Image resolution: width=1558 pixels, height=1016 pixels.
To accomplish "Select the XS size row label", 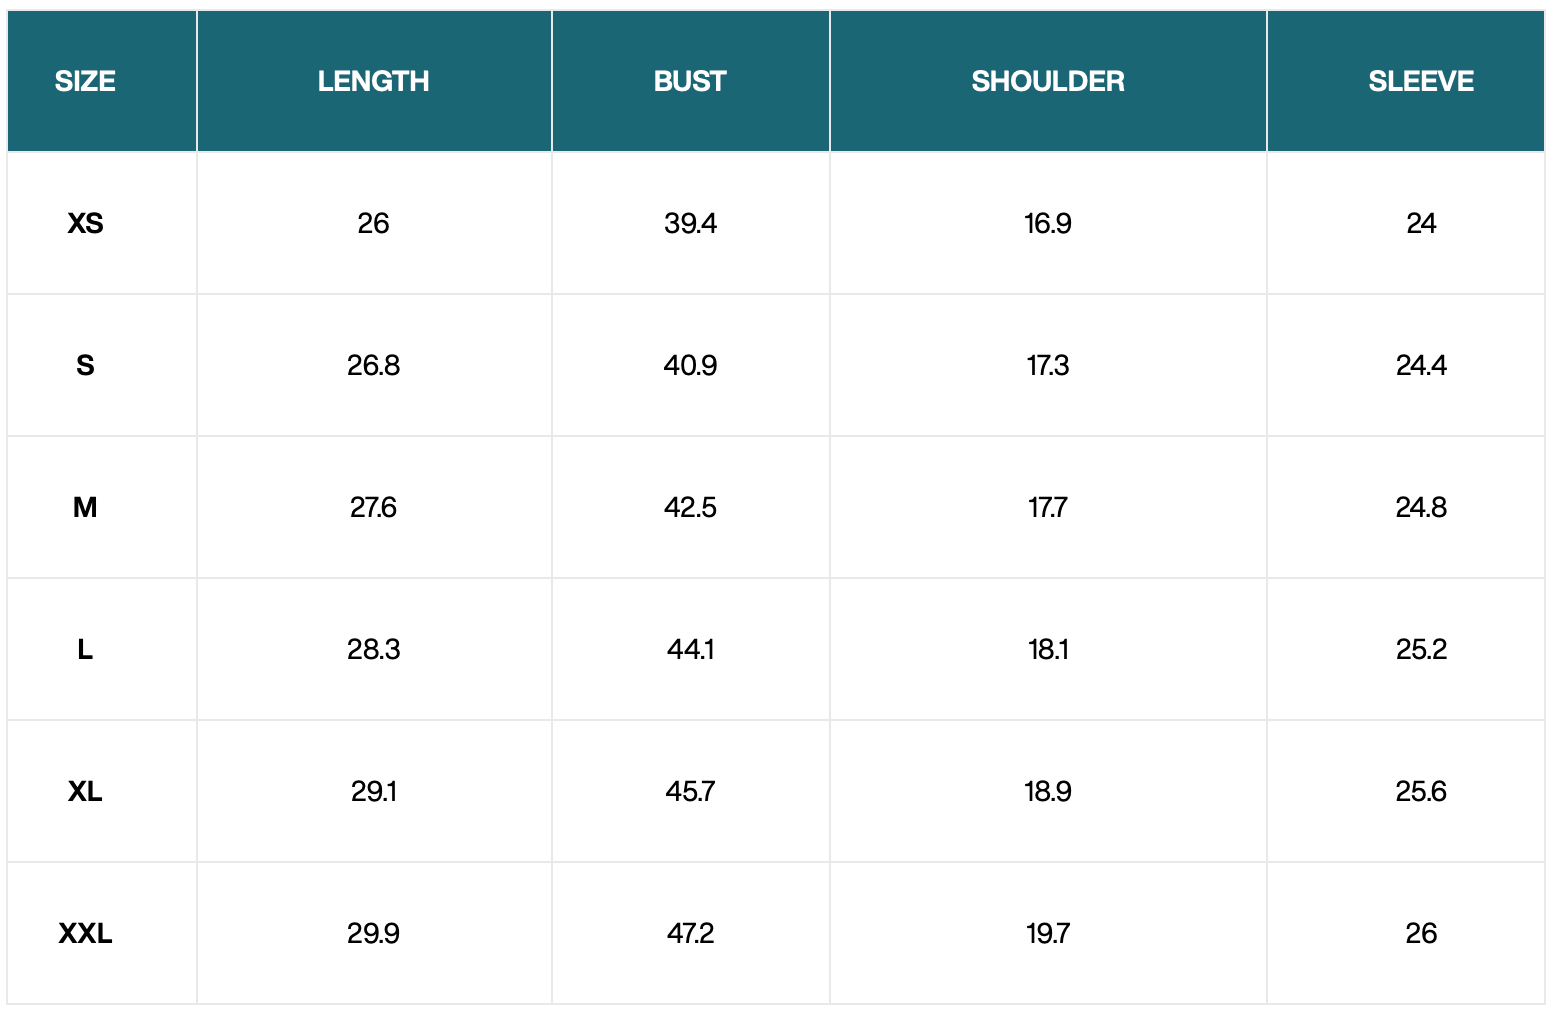I will click(x=85, y=223).
